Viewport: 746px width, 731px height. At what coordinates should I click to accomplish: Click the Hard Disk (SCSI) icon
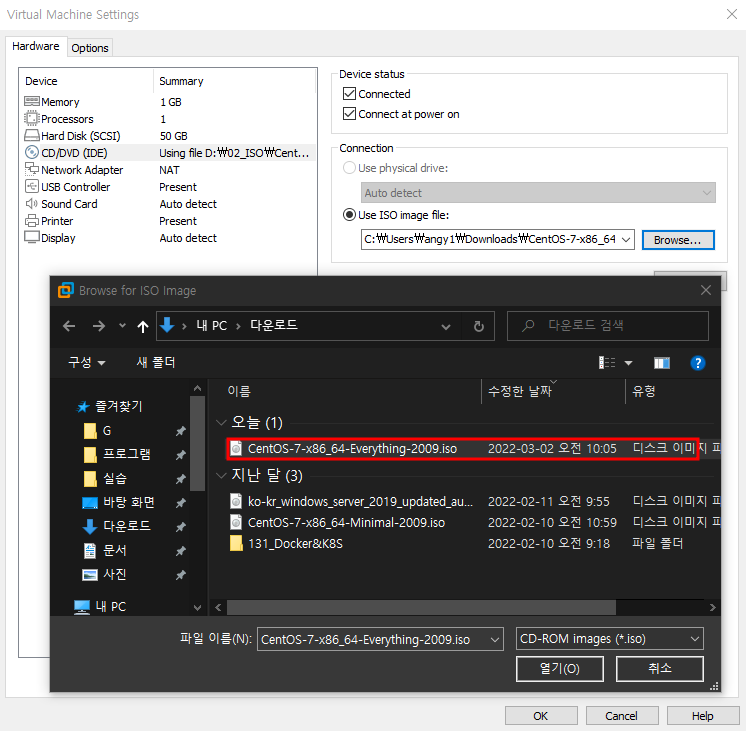[x=32, y=136]
